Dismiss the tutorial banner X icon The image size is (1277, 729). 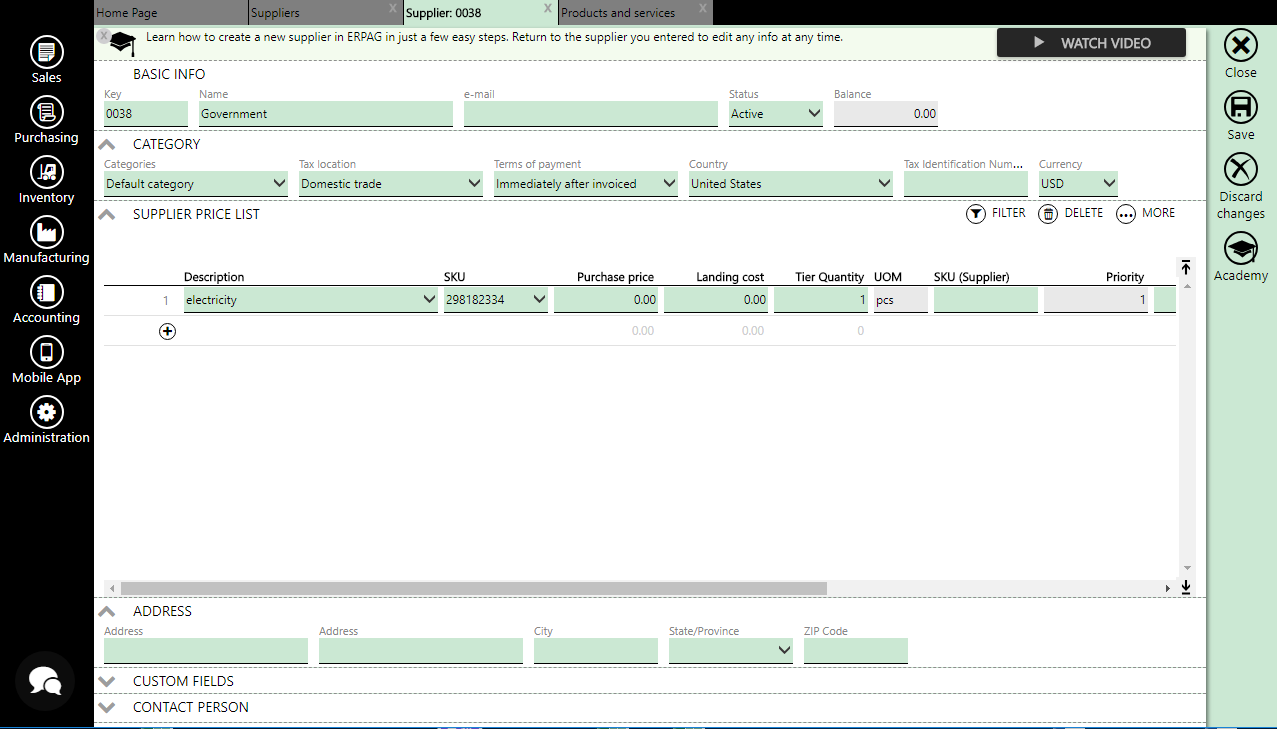point(103,35)
